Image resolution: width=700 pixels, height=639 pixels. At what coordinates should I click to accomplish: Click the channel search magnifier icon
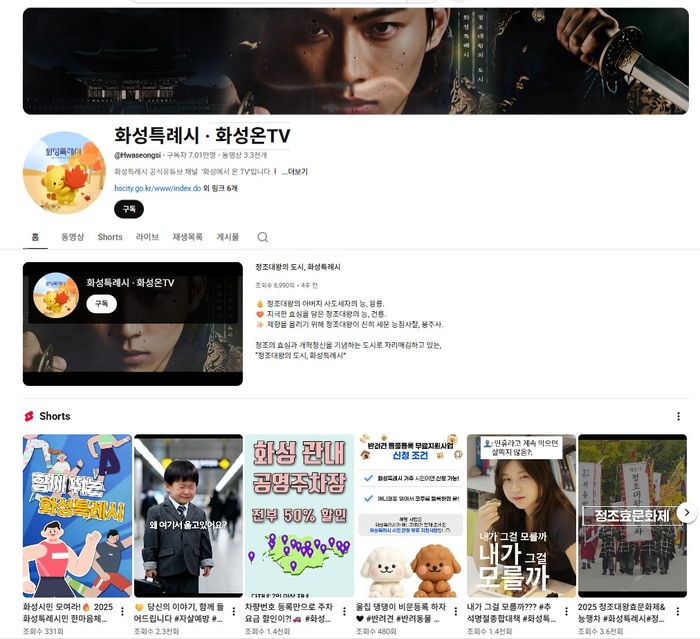[x=262, y=237]
